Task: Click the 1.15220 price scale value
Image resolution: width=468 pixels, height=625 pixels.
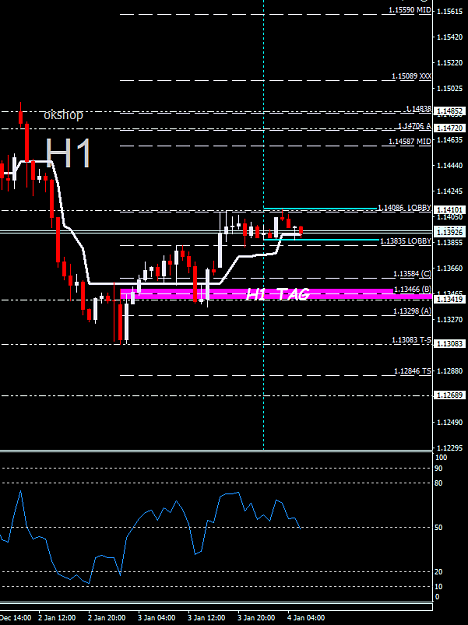Action: pyautogui.click(x=450, y=63)
